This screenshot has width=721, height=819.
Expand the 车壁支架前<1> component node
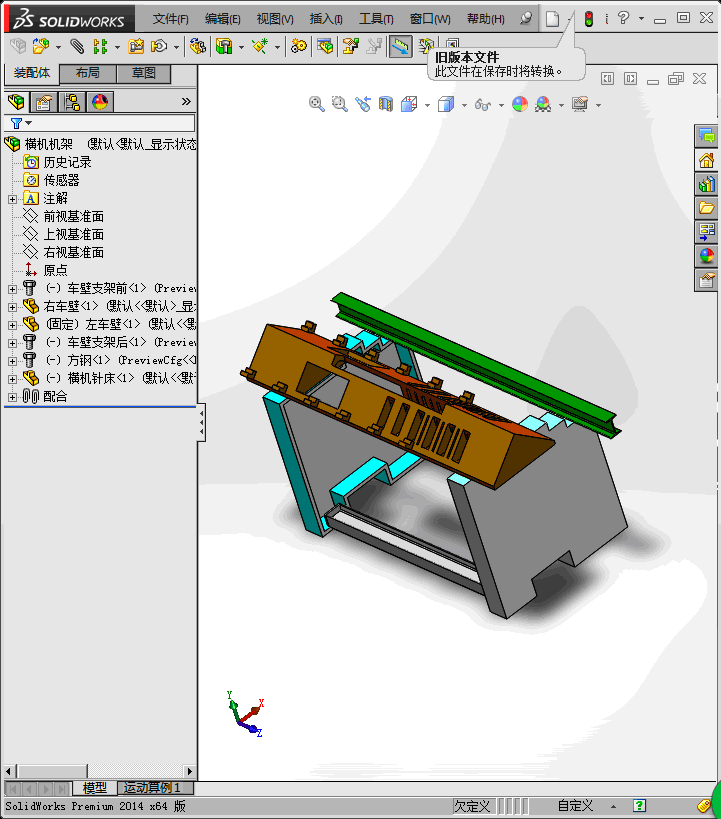[x=13, y=289]
